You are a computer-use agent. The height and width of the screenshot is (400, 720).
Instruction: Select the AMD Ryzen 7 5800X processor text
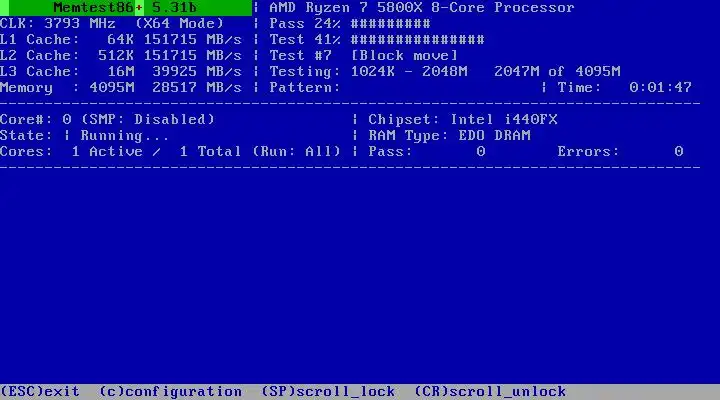422,8
